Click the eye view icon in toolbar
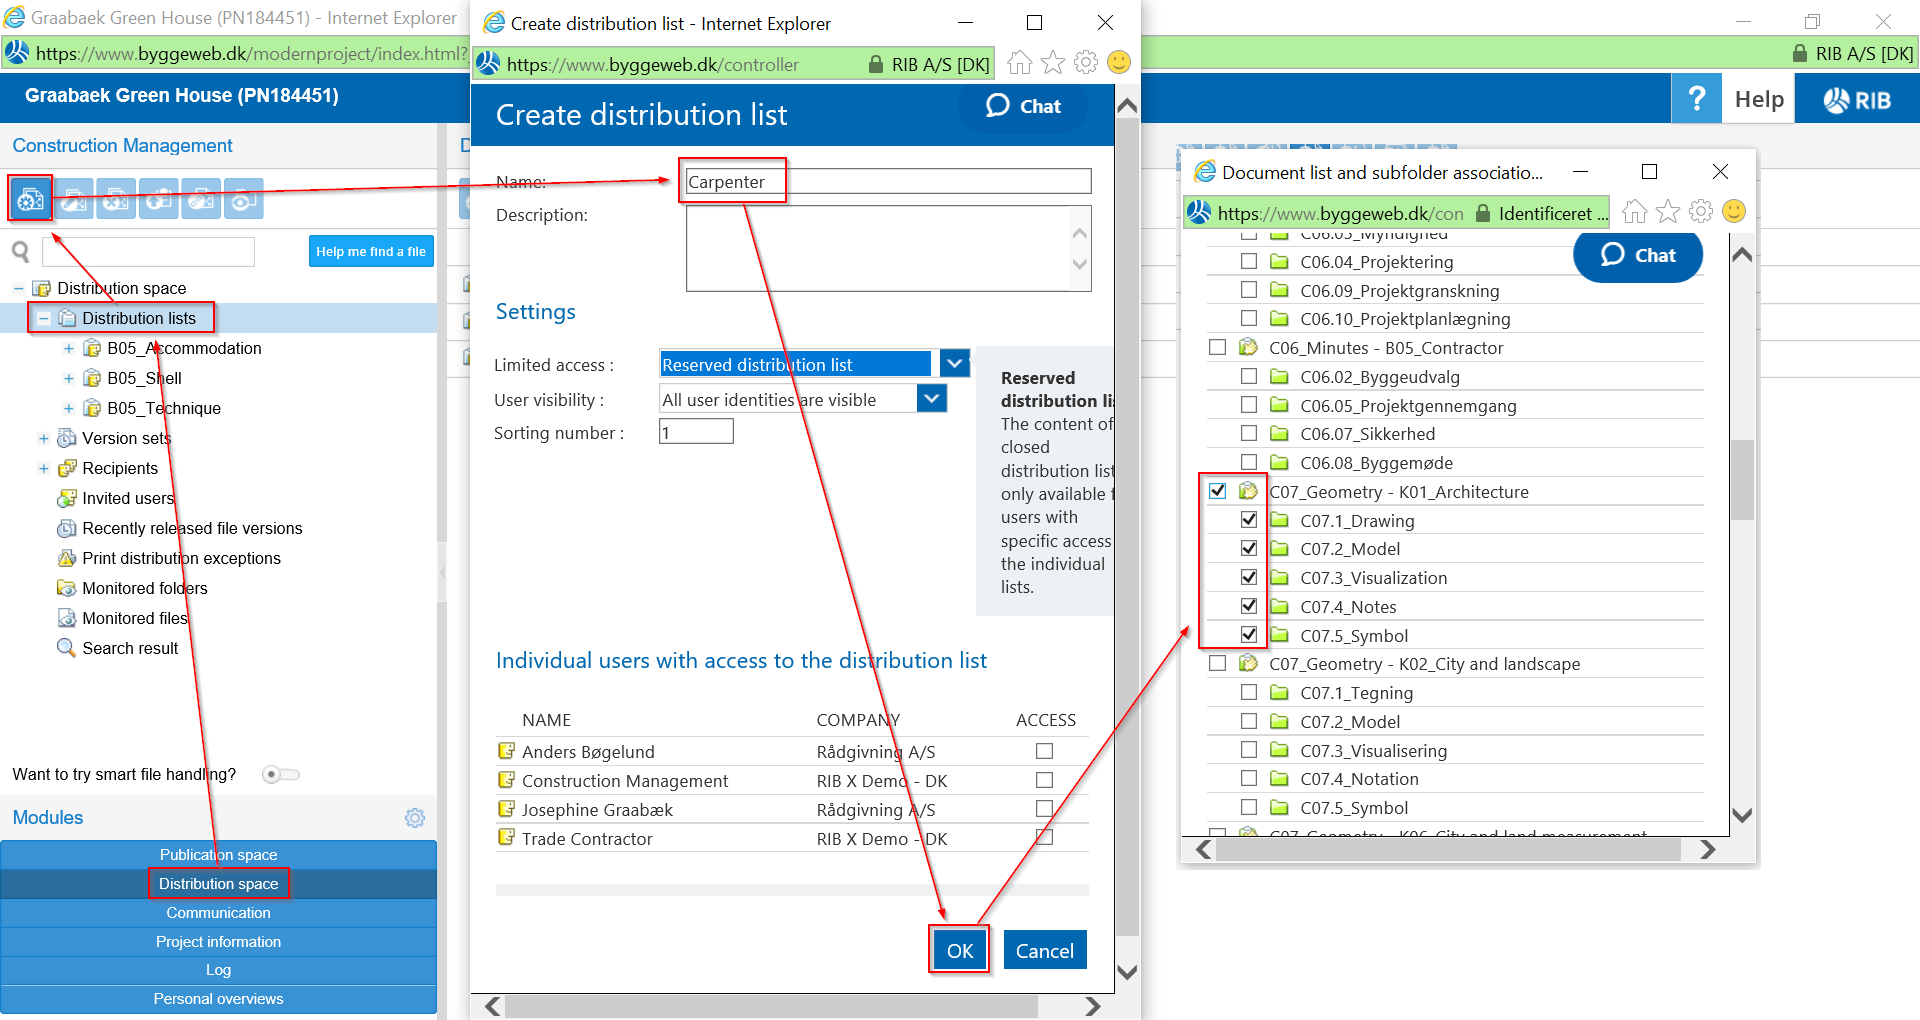The height and width of the screenshot is (1020, 1920). tap(243, 200)
